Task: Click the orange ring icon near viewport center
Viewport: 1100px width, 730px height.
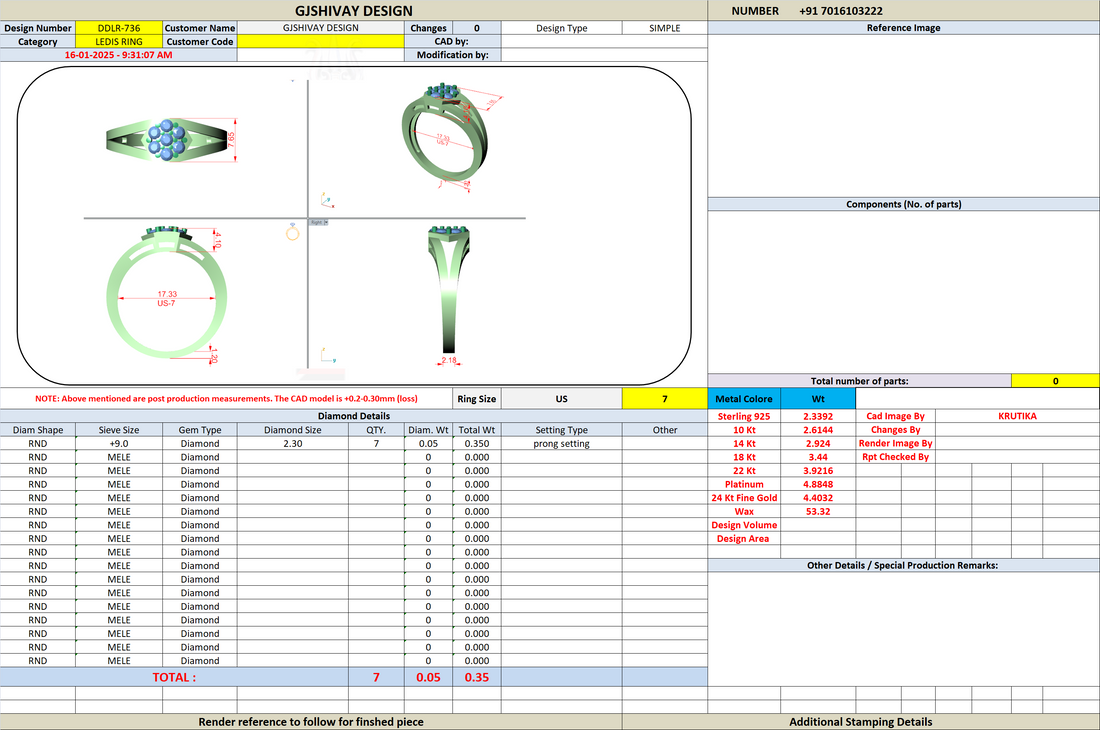Action: click(293, 232)
